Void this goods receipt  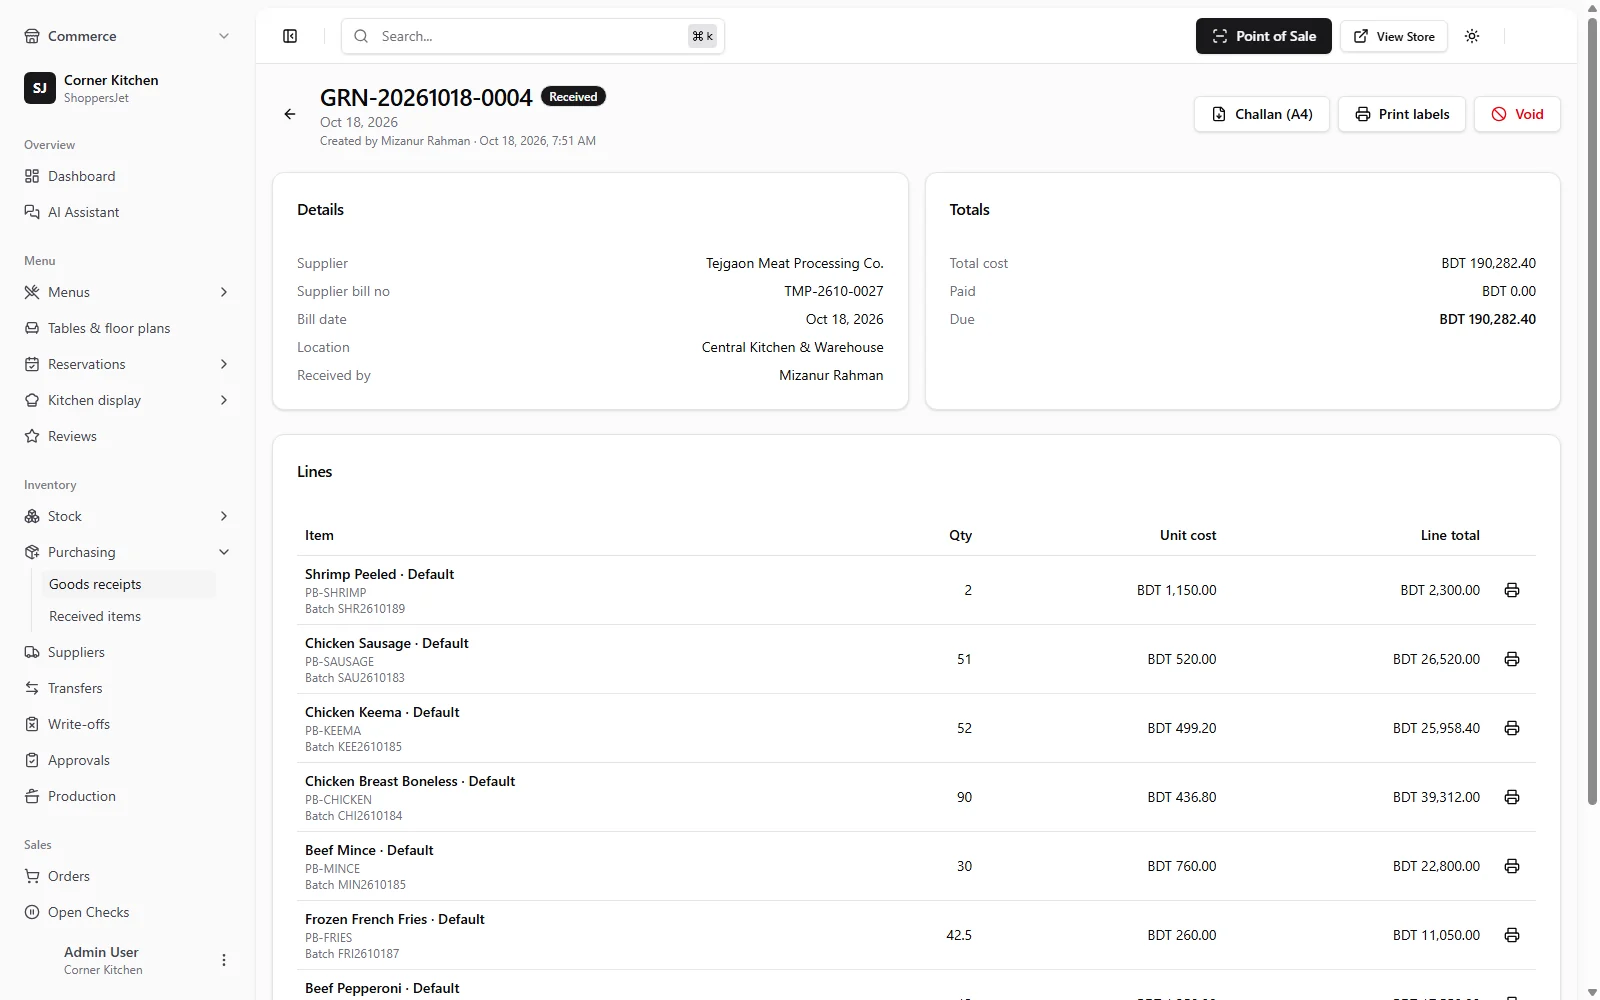pos(1517,114)
